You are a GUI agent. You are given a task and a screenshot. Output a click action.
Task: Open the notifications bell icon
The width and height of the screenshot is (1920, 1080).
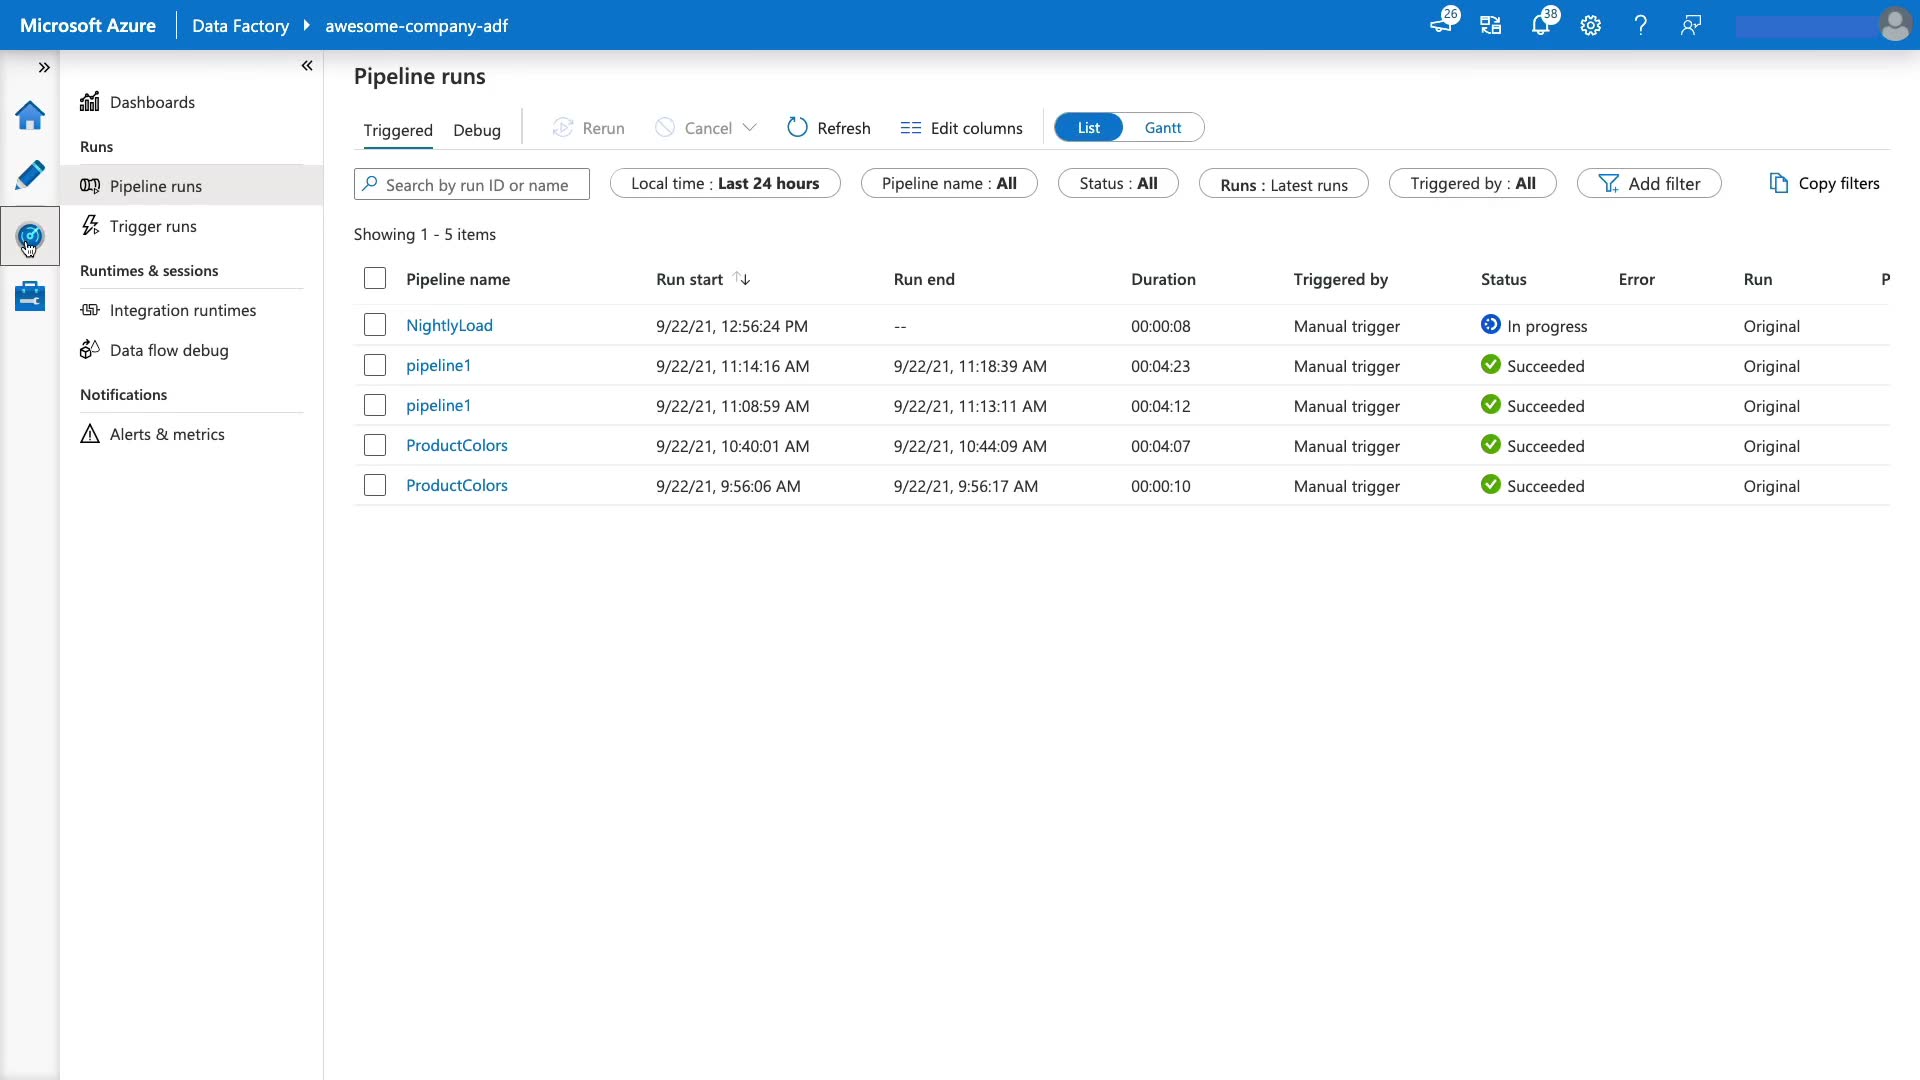[x=1540, y=26]
